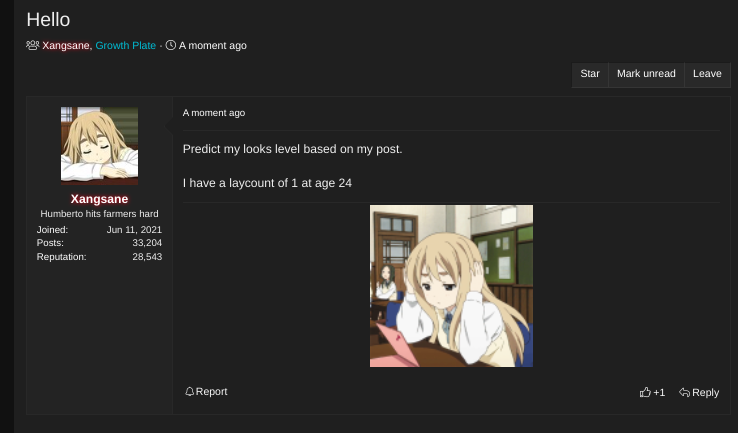Viewport: 738px width, 433px height.
Task: Report this post
Action: point(206,392)
